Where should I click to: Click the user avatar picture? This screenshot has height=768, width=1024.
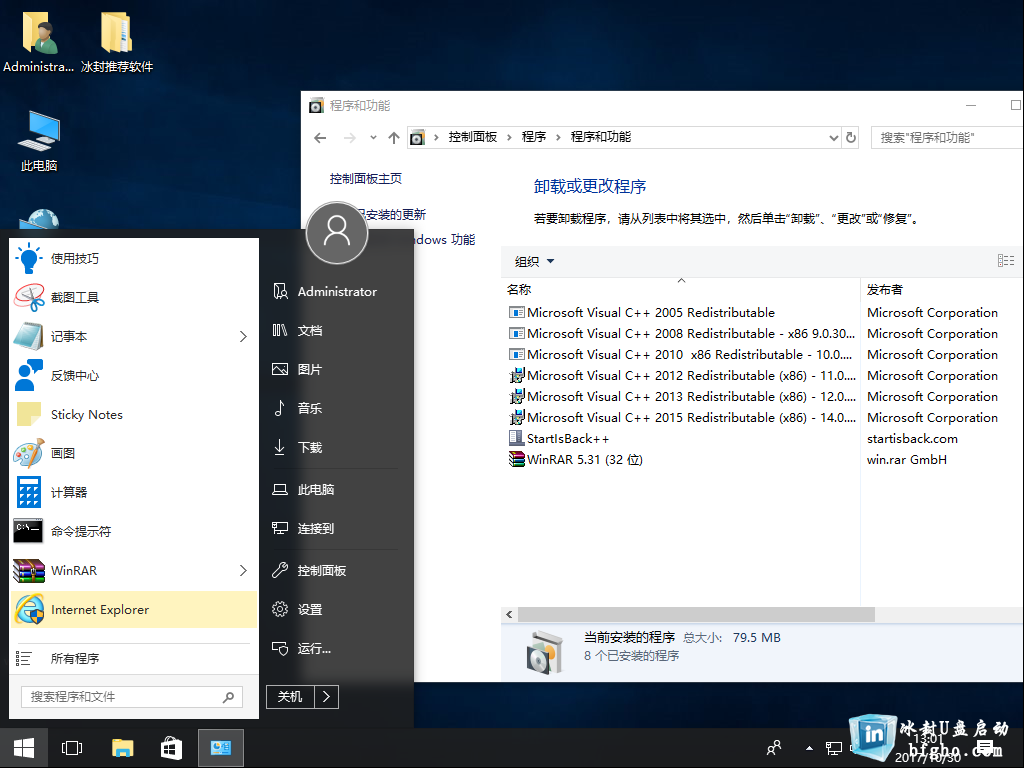tap(337, 232)
